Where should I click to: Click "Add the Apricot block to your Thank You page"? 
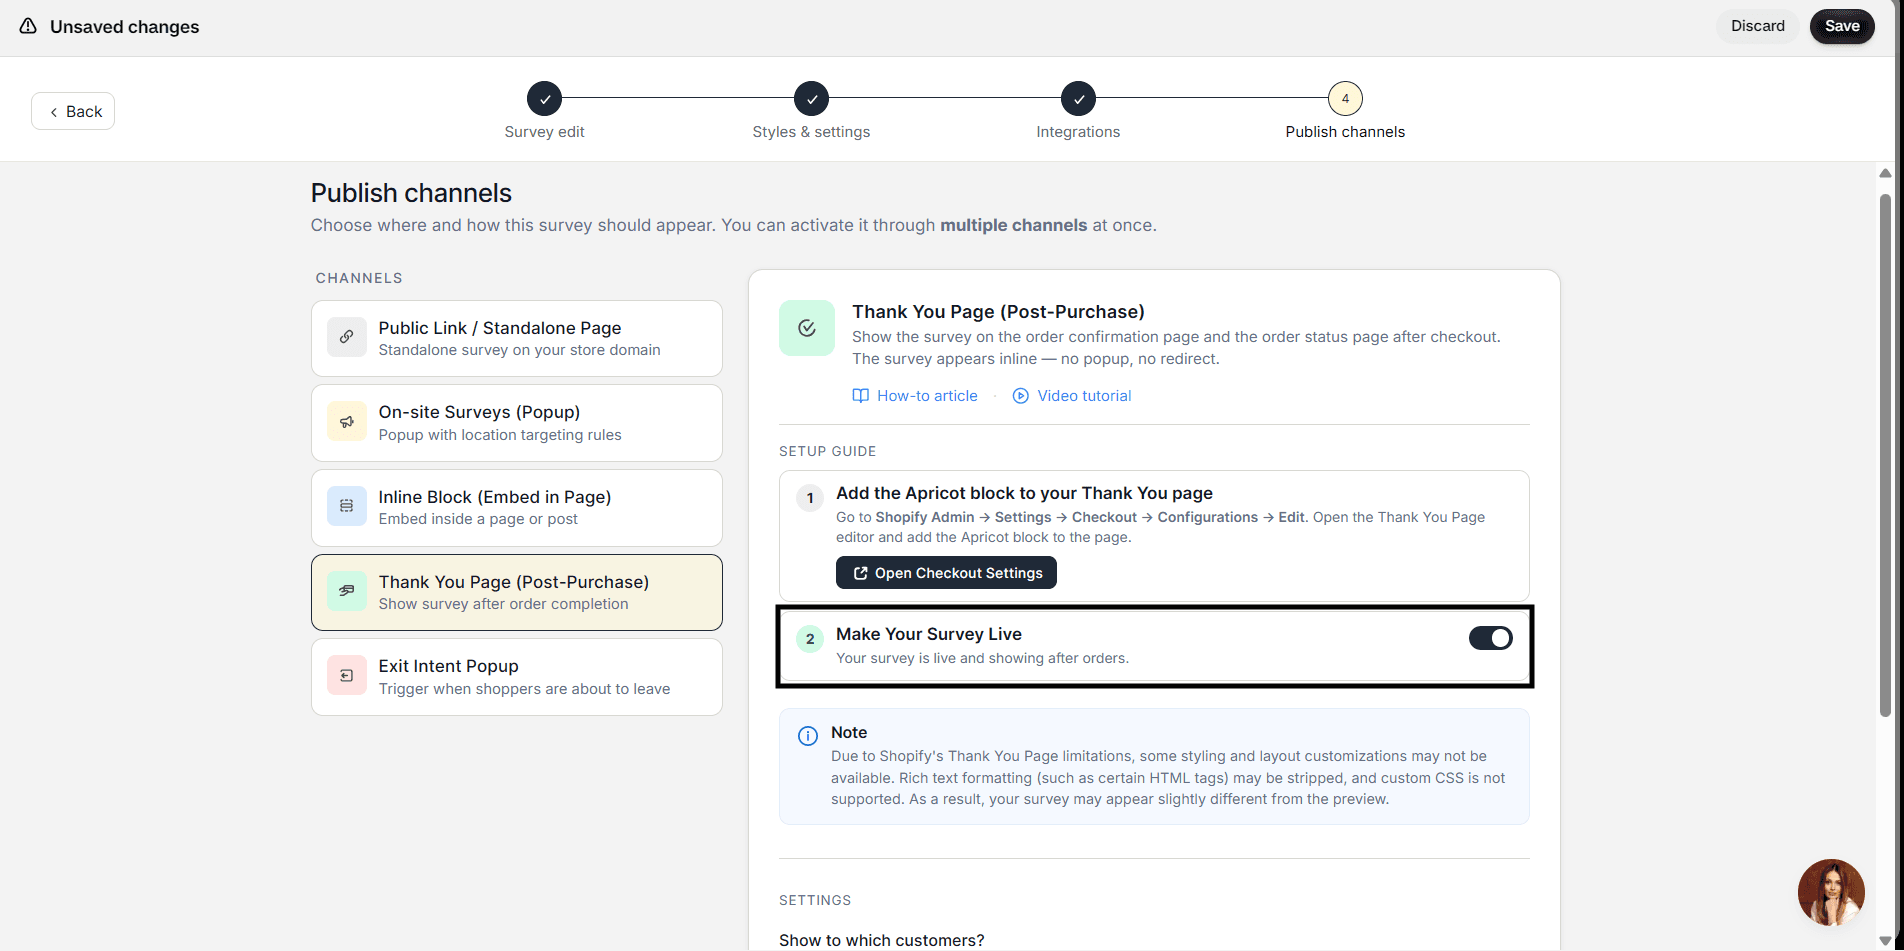1024,493
